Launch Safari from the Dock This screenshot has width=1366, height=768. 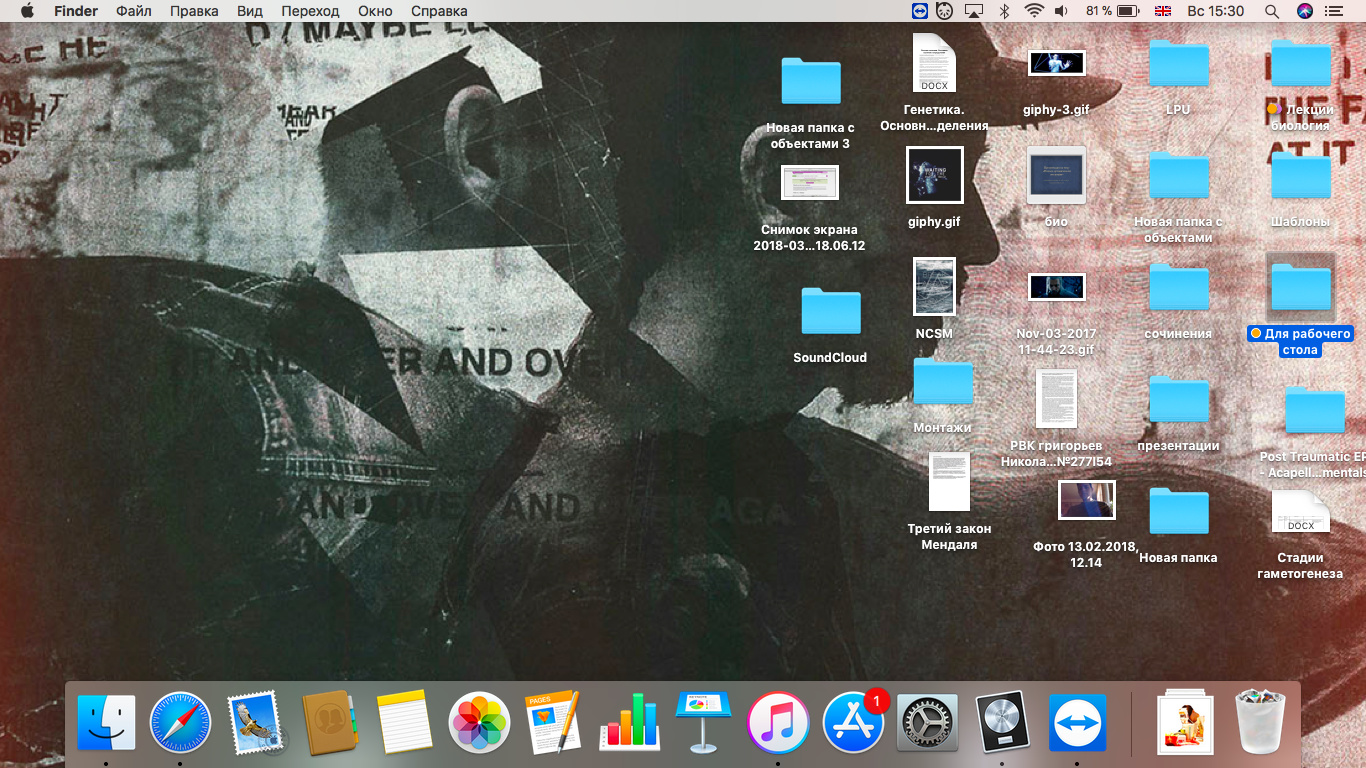point(180,723)
